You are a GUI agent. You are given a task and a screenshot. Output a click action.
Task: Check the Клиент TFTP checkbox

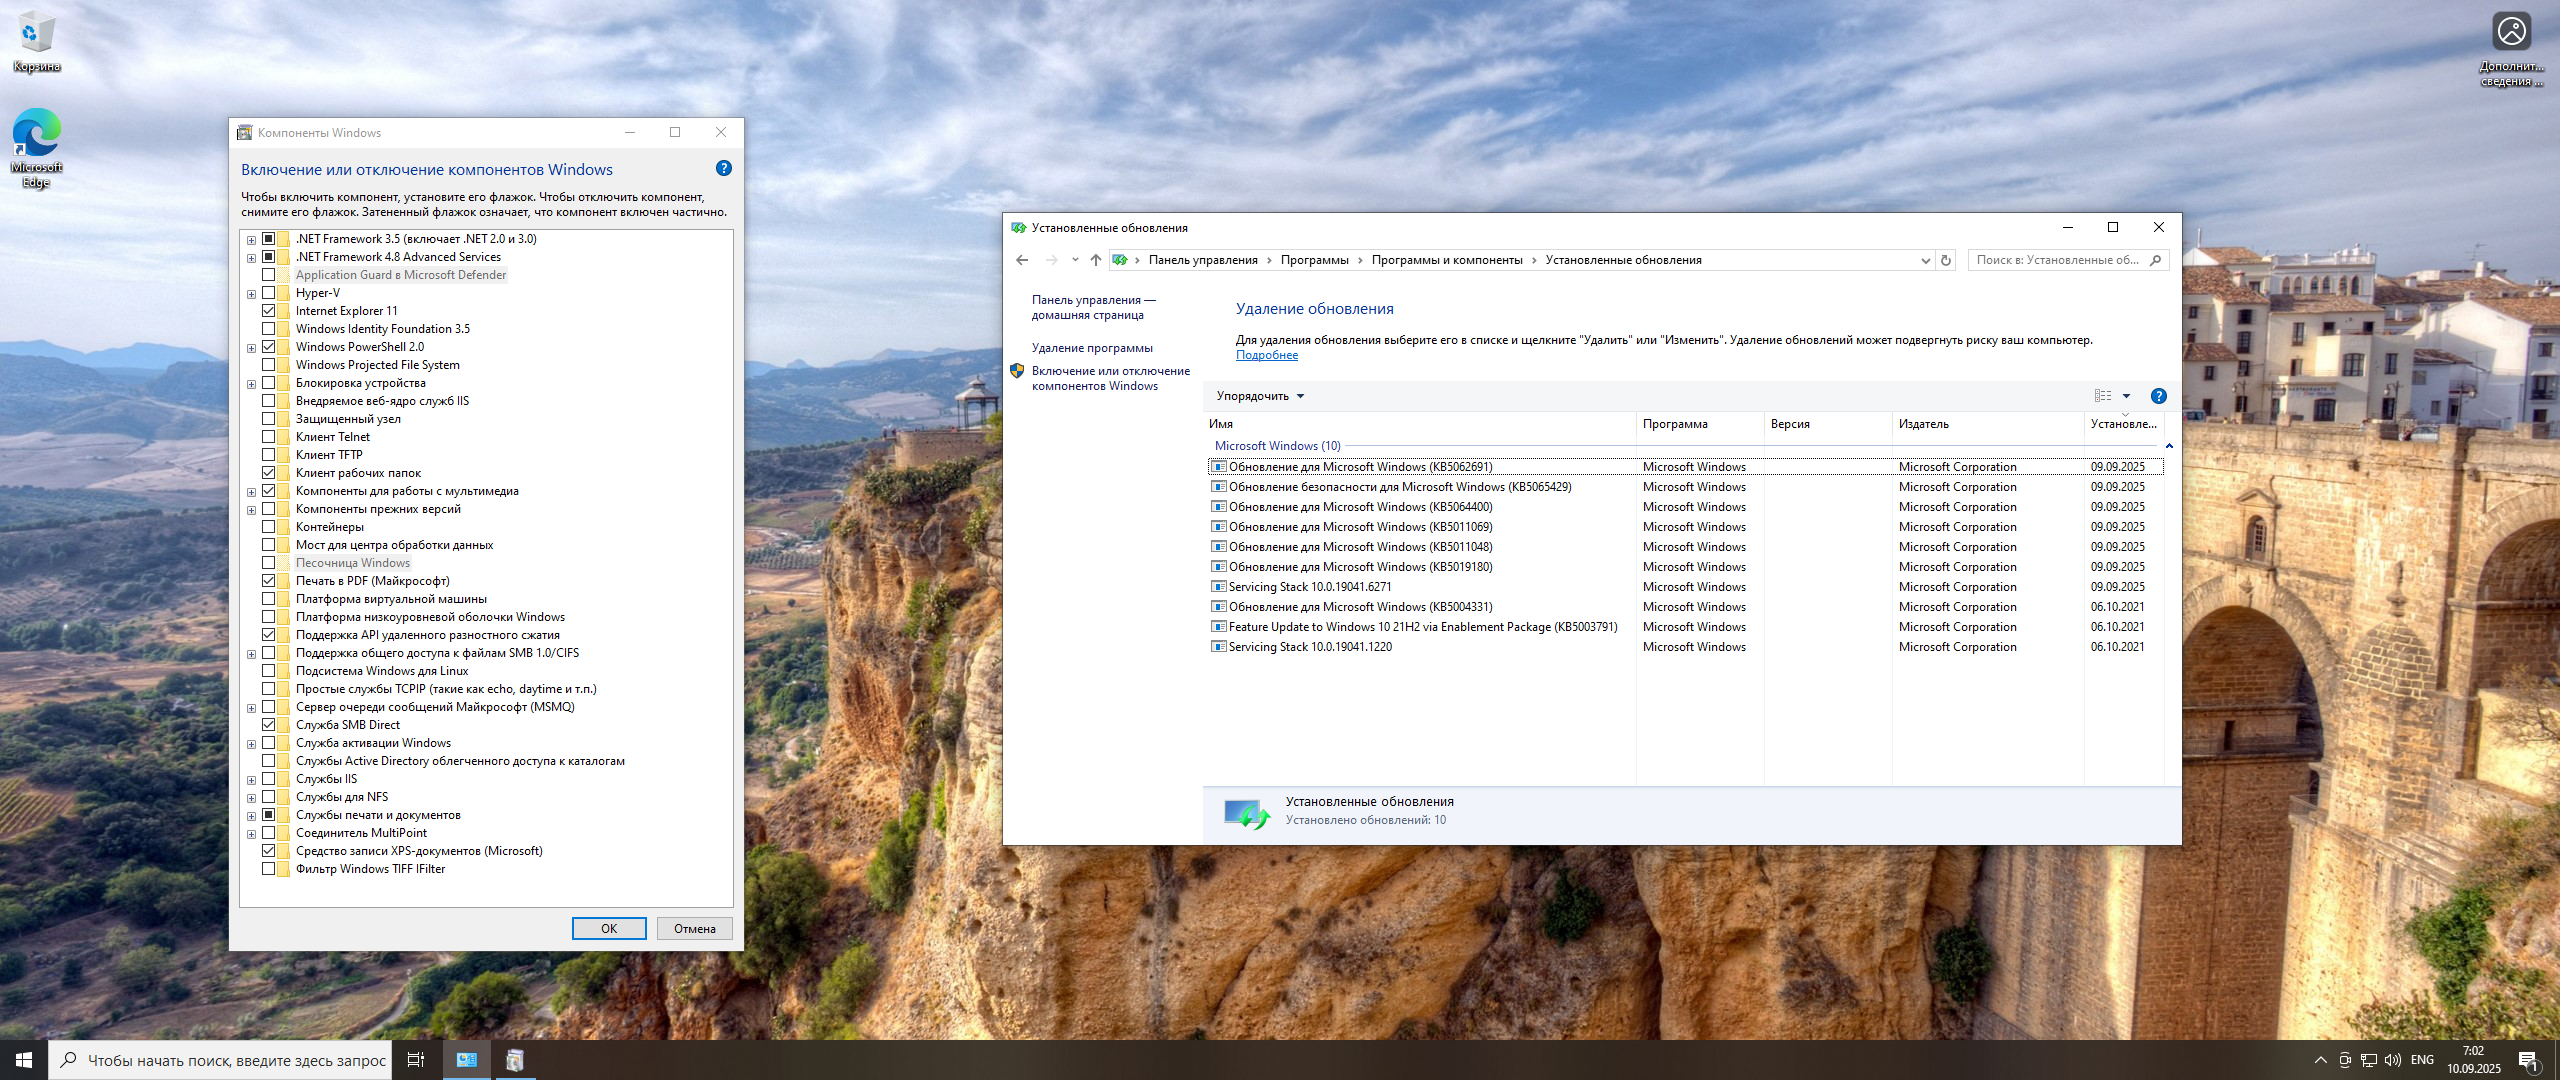269,455
